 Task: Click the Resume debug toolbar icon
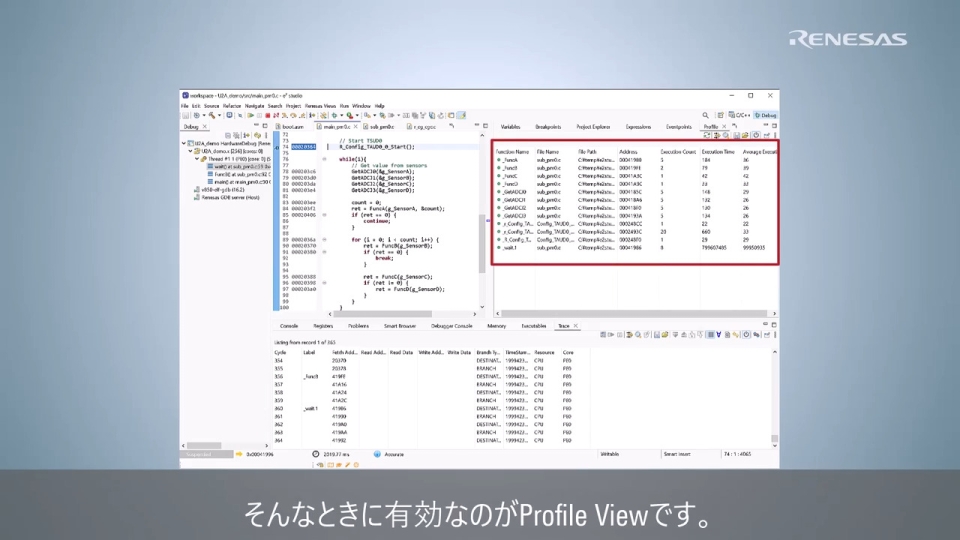pyautogui.click(x=251, y=115)
